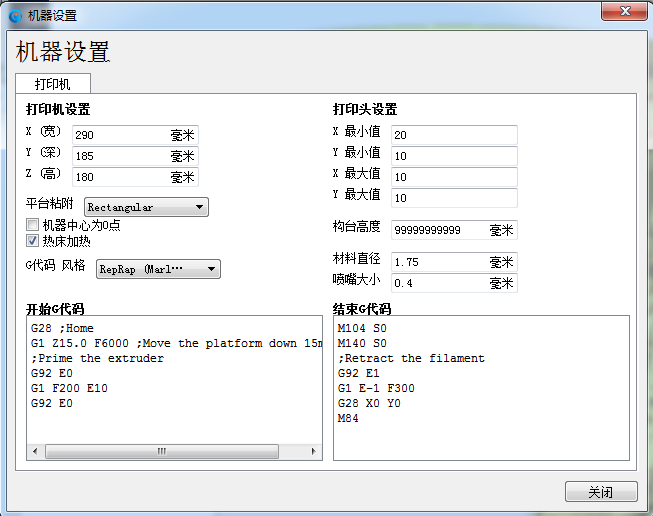
Task: Click the start G-code scrollbar right arrow
Action: pyautogui.click(x=315, y=452)
